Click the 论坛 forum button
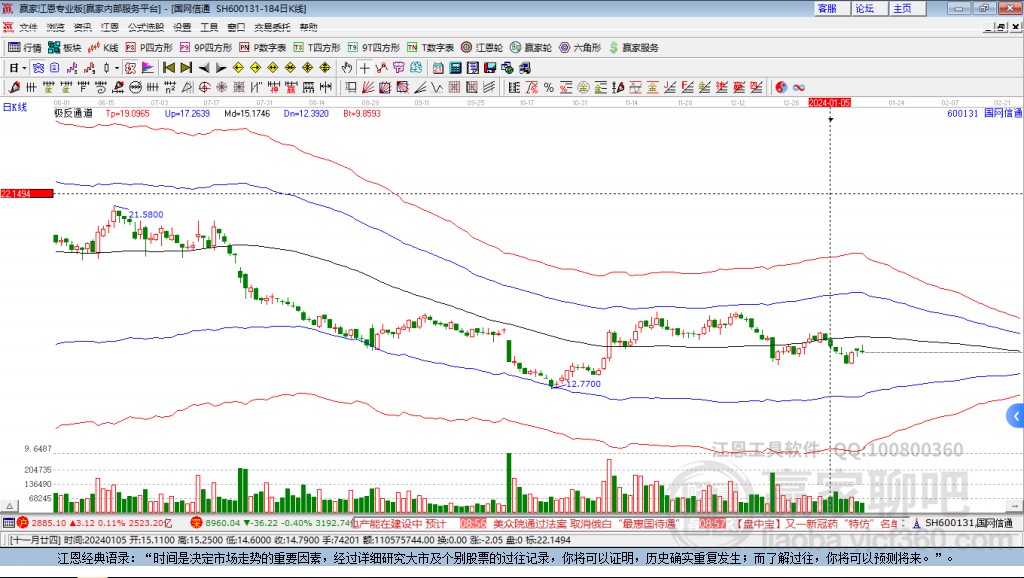This screenshot has width=1024, height=578. 864,8
